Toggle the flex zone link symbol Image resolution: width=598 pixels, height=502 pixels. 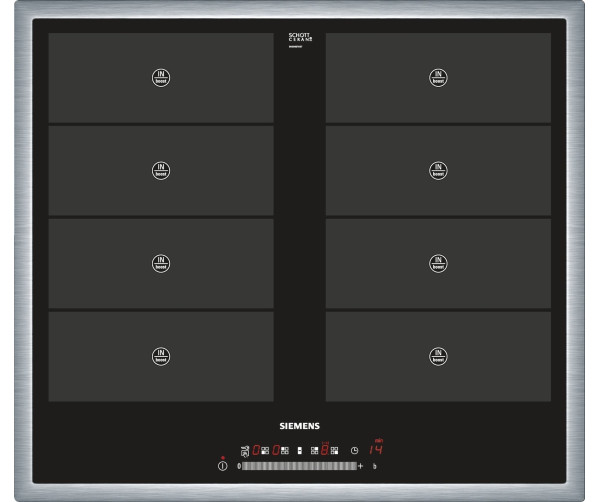pyautogui.click(x=300, y=451)
